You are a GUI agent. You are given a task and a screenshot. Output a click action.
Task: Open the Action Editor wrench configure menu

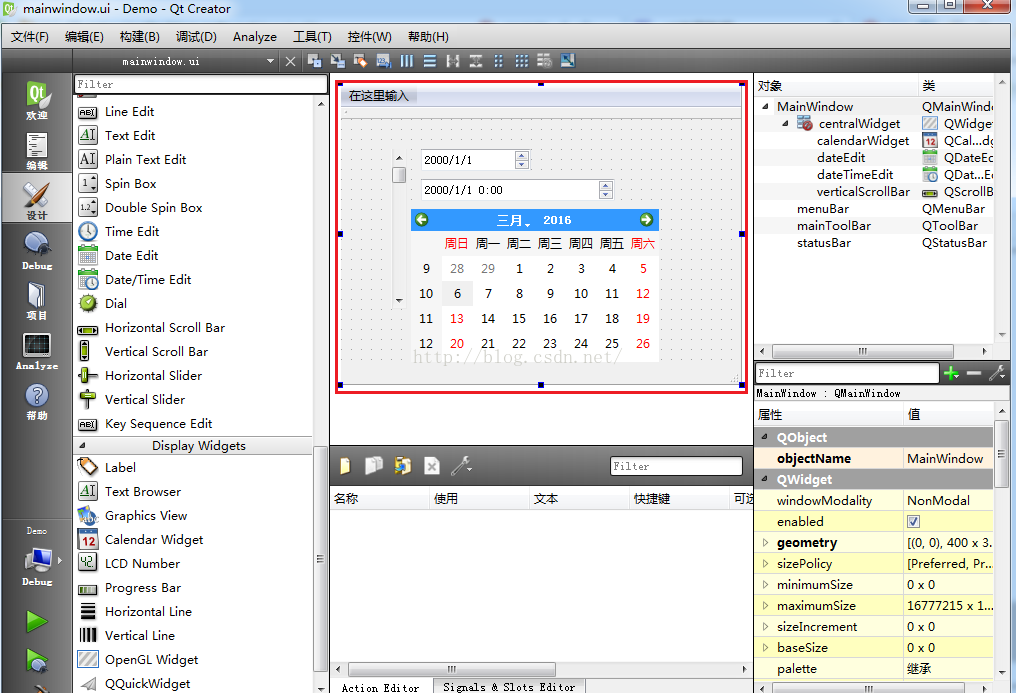tap(461, 466)
